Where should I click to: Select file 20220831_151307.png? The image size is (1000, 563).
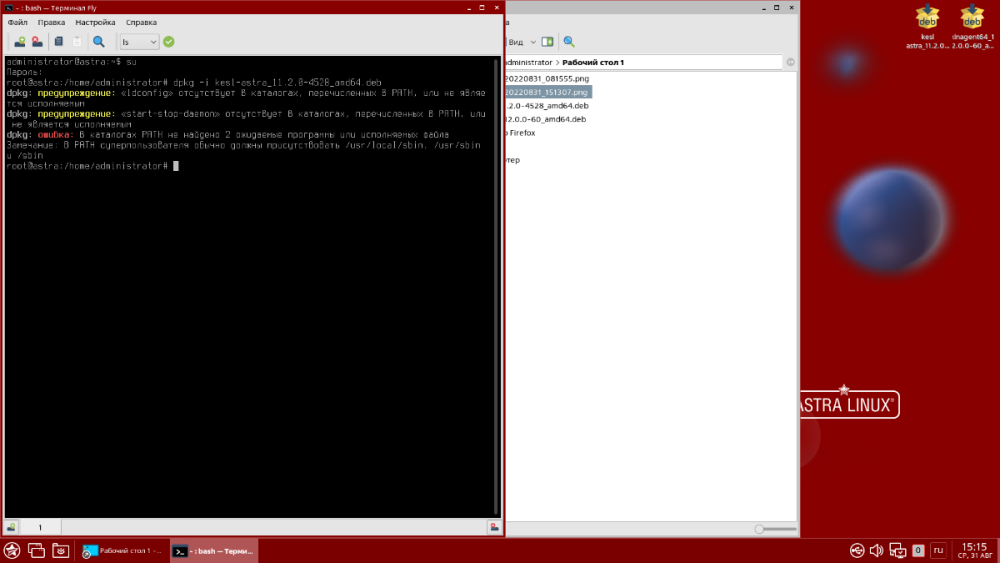point(547,92)
